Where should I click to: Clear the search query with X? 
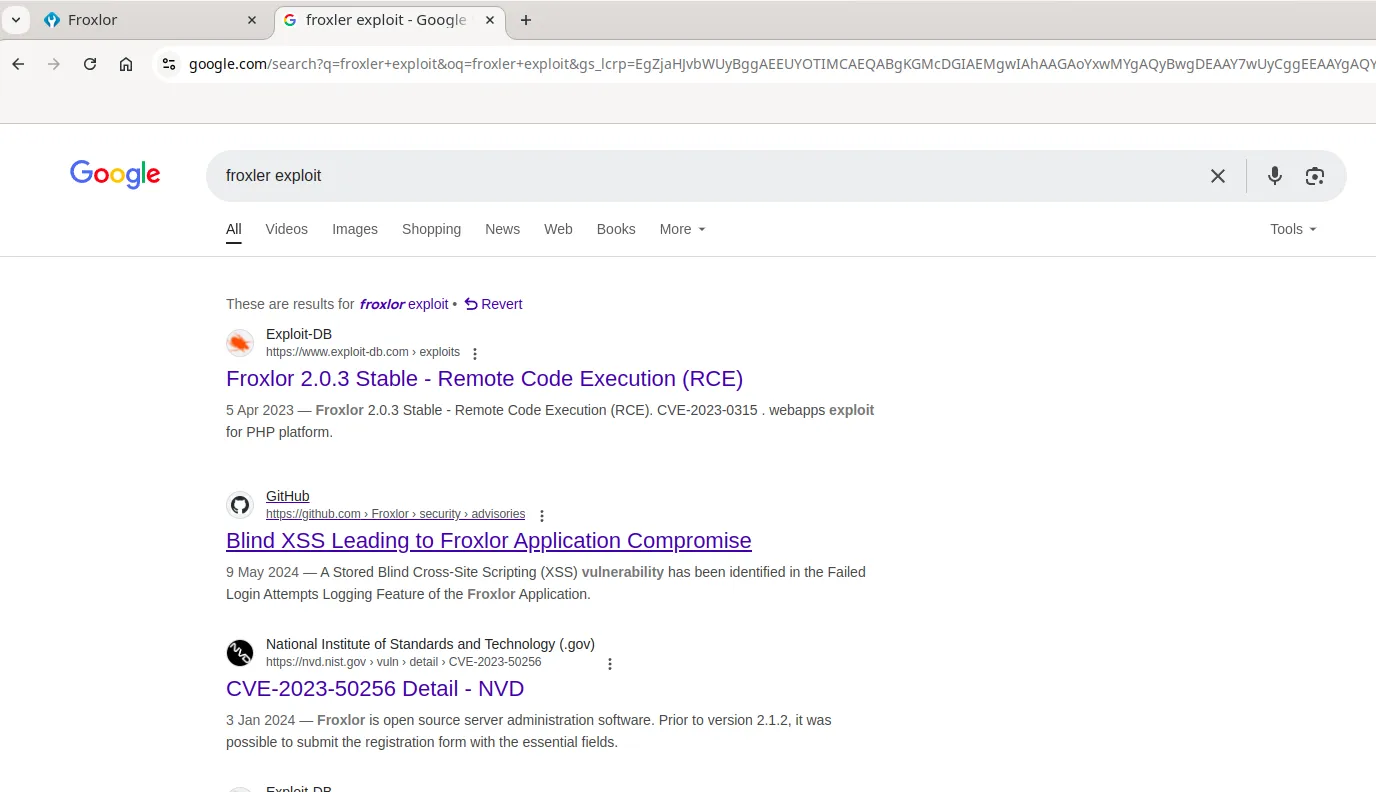point(1218,176)
